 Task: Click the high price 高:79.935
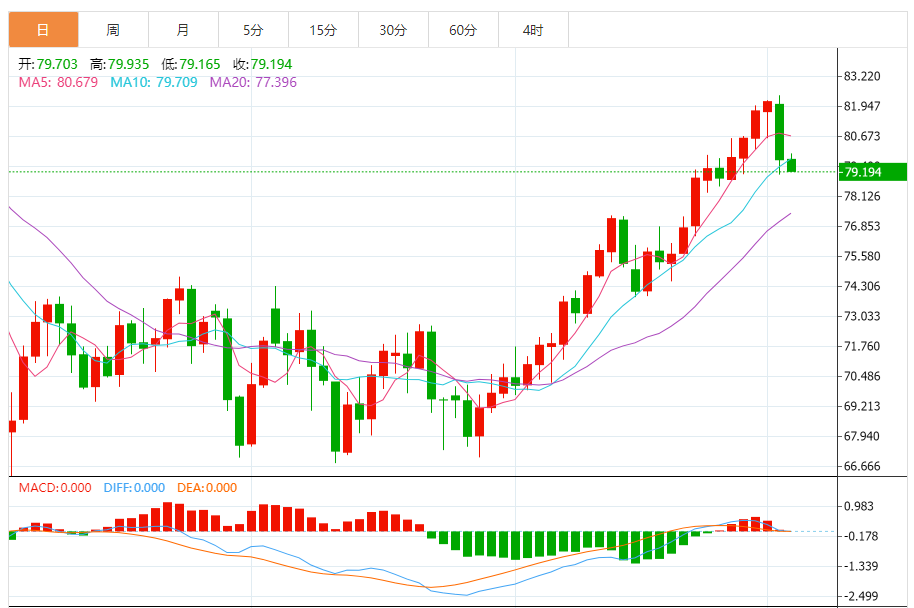[x=119, y=64]
